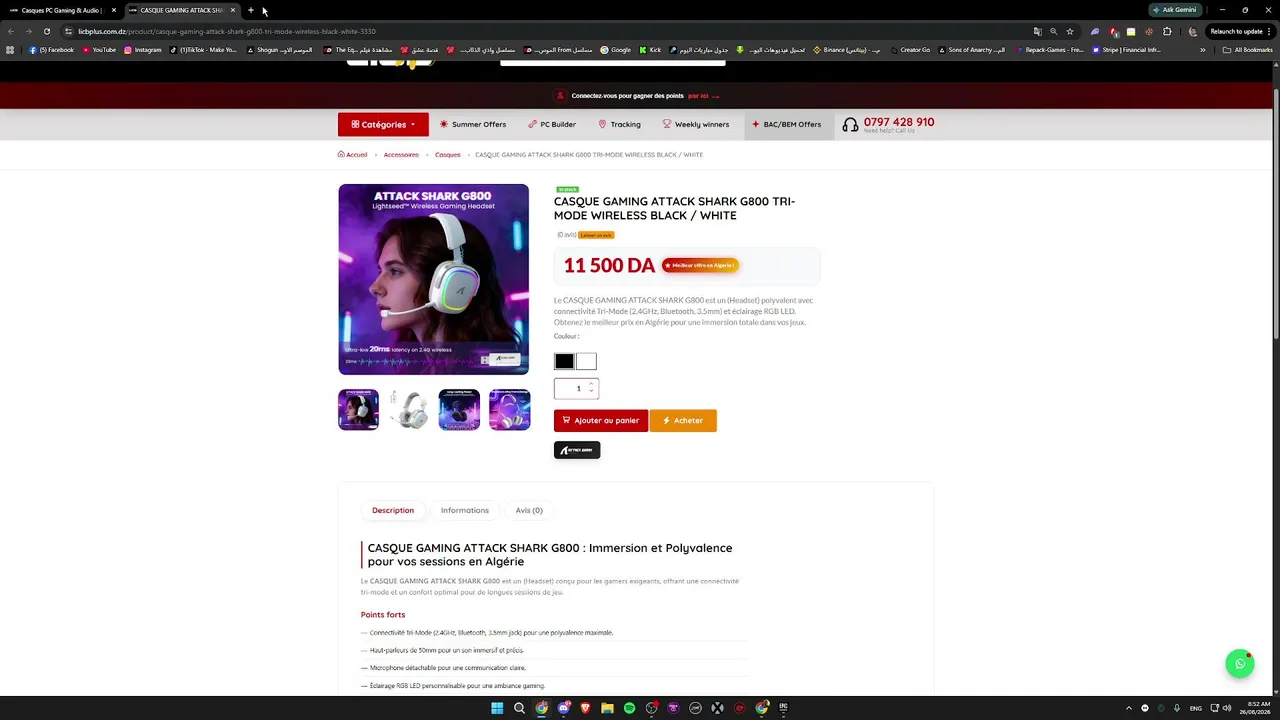Click the taskbar clock showing 8:52 AM
Viewport: 1280px width, 720px height.
point(1255,708)
